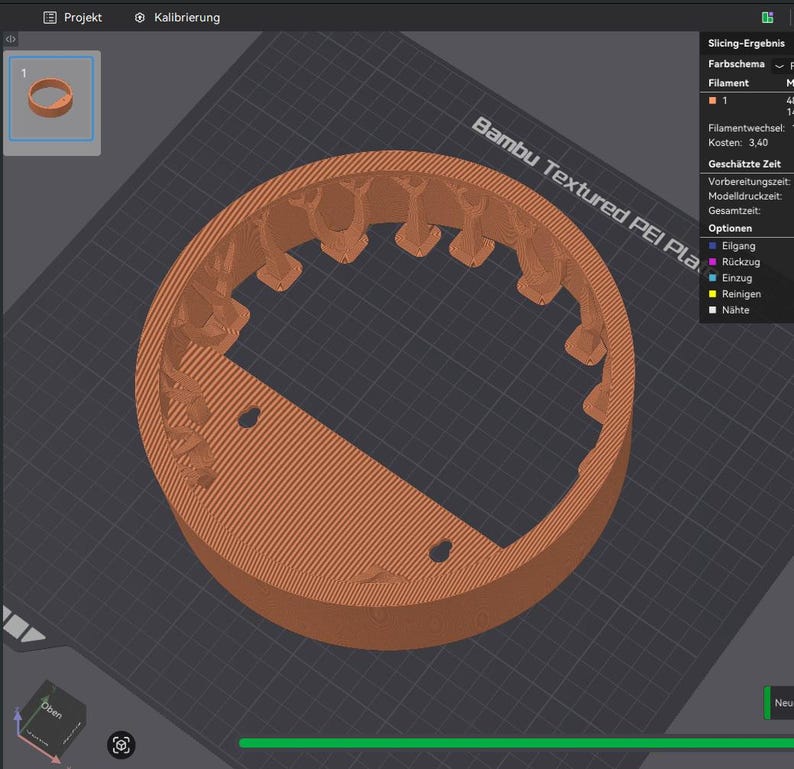Open the Kalibrierung tab
This screenshot has height=769, width=794.
pos(177,18)
